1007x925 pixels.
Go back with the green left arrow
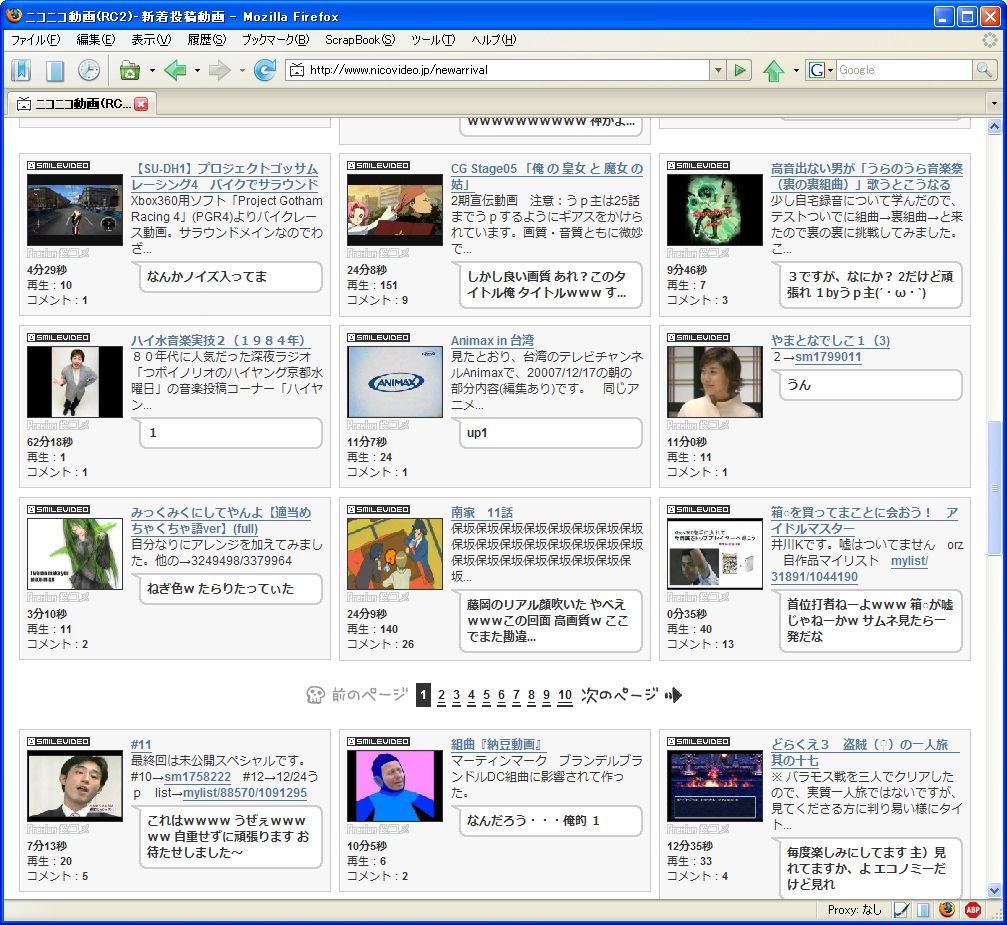tap(175, 70)
